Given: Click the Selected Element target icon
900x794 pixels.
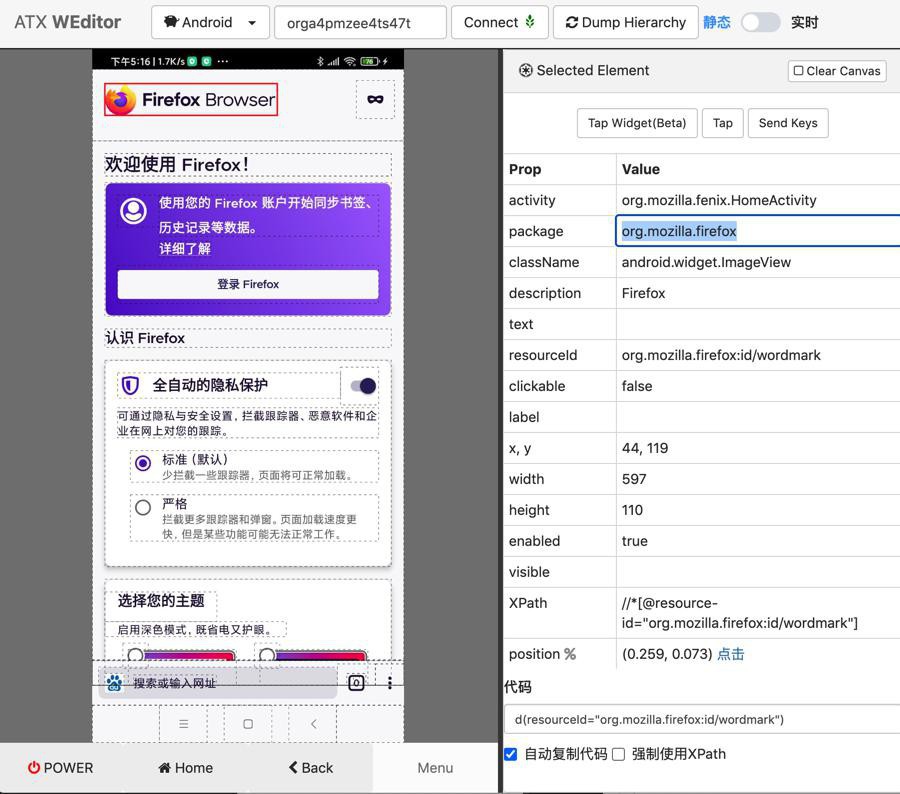Looking at the screenshot, I should tap(526, 71).
